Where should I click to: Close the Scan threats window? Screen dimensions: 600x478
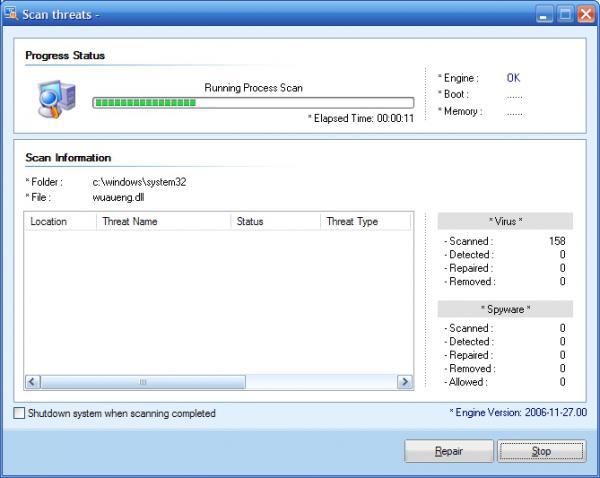[x=586, y=15]
